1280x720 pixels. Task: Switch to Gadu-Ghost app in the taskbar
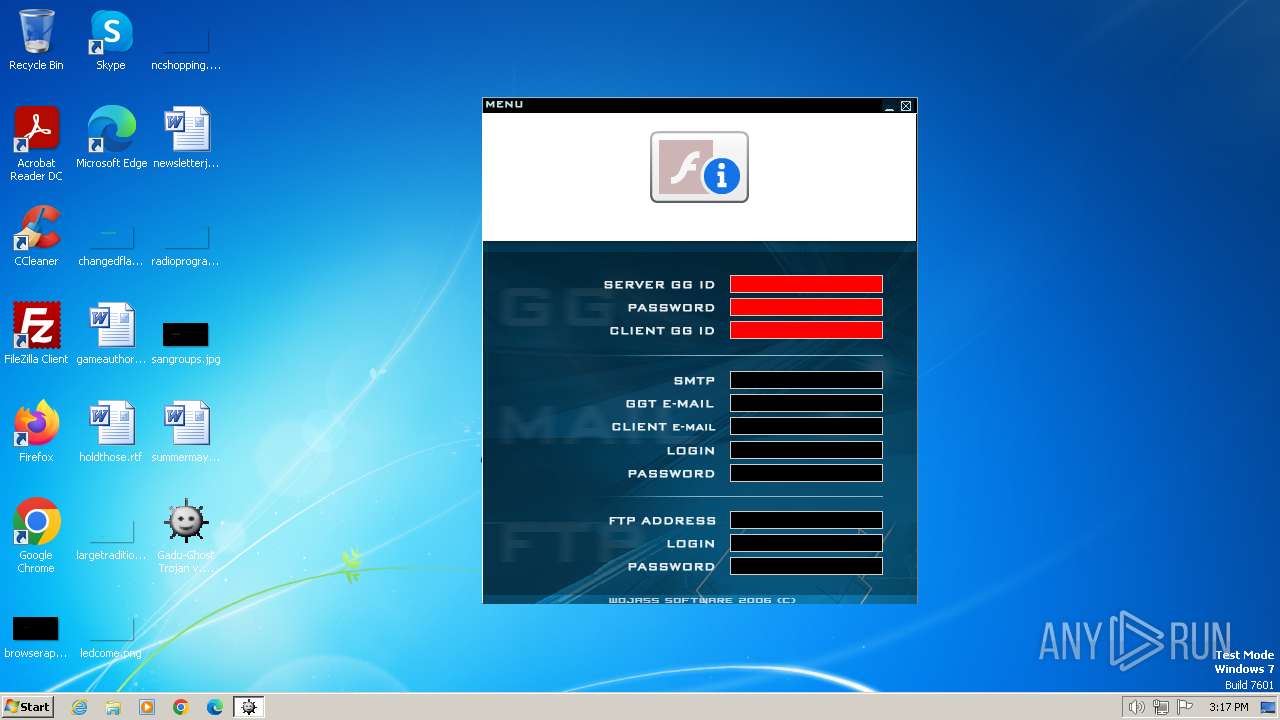pyautogui.click(x=249, y=707)
